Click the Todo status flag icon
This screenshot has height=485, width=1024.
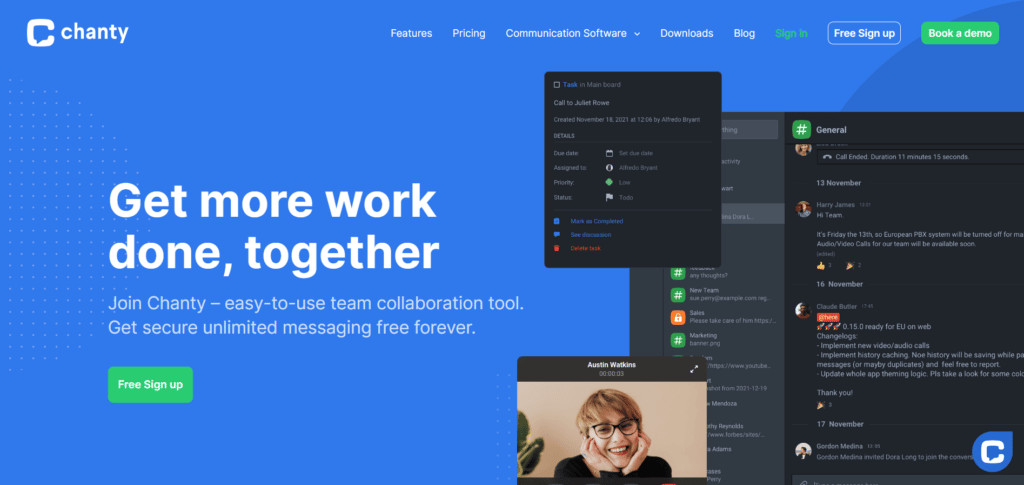609,197
